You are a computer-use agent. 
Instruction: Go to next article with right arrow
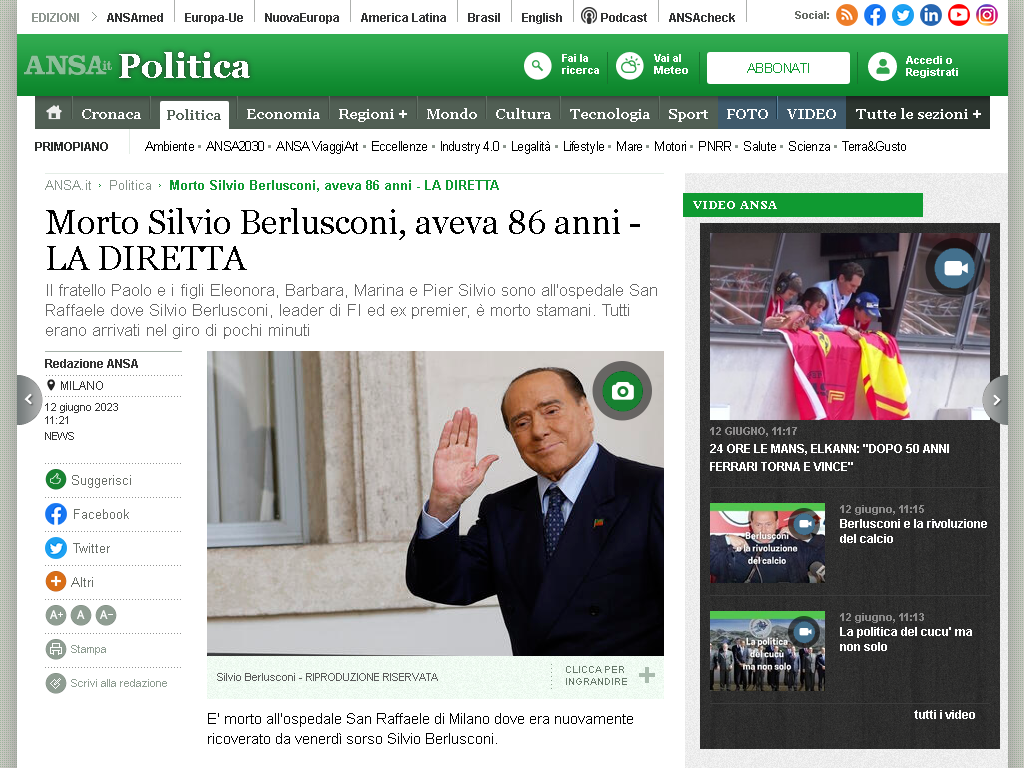(996, 400)
